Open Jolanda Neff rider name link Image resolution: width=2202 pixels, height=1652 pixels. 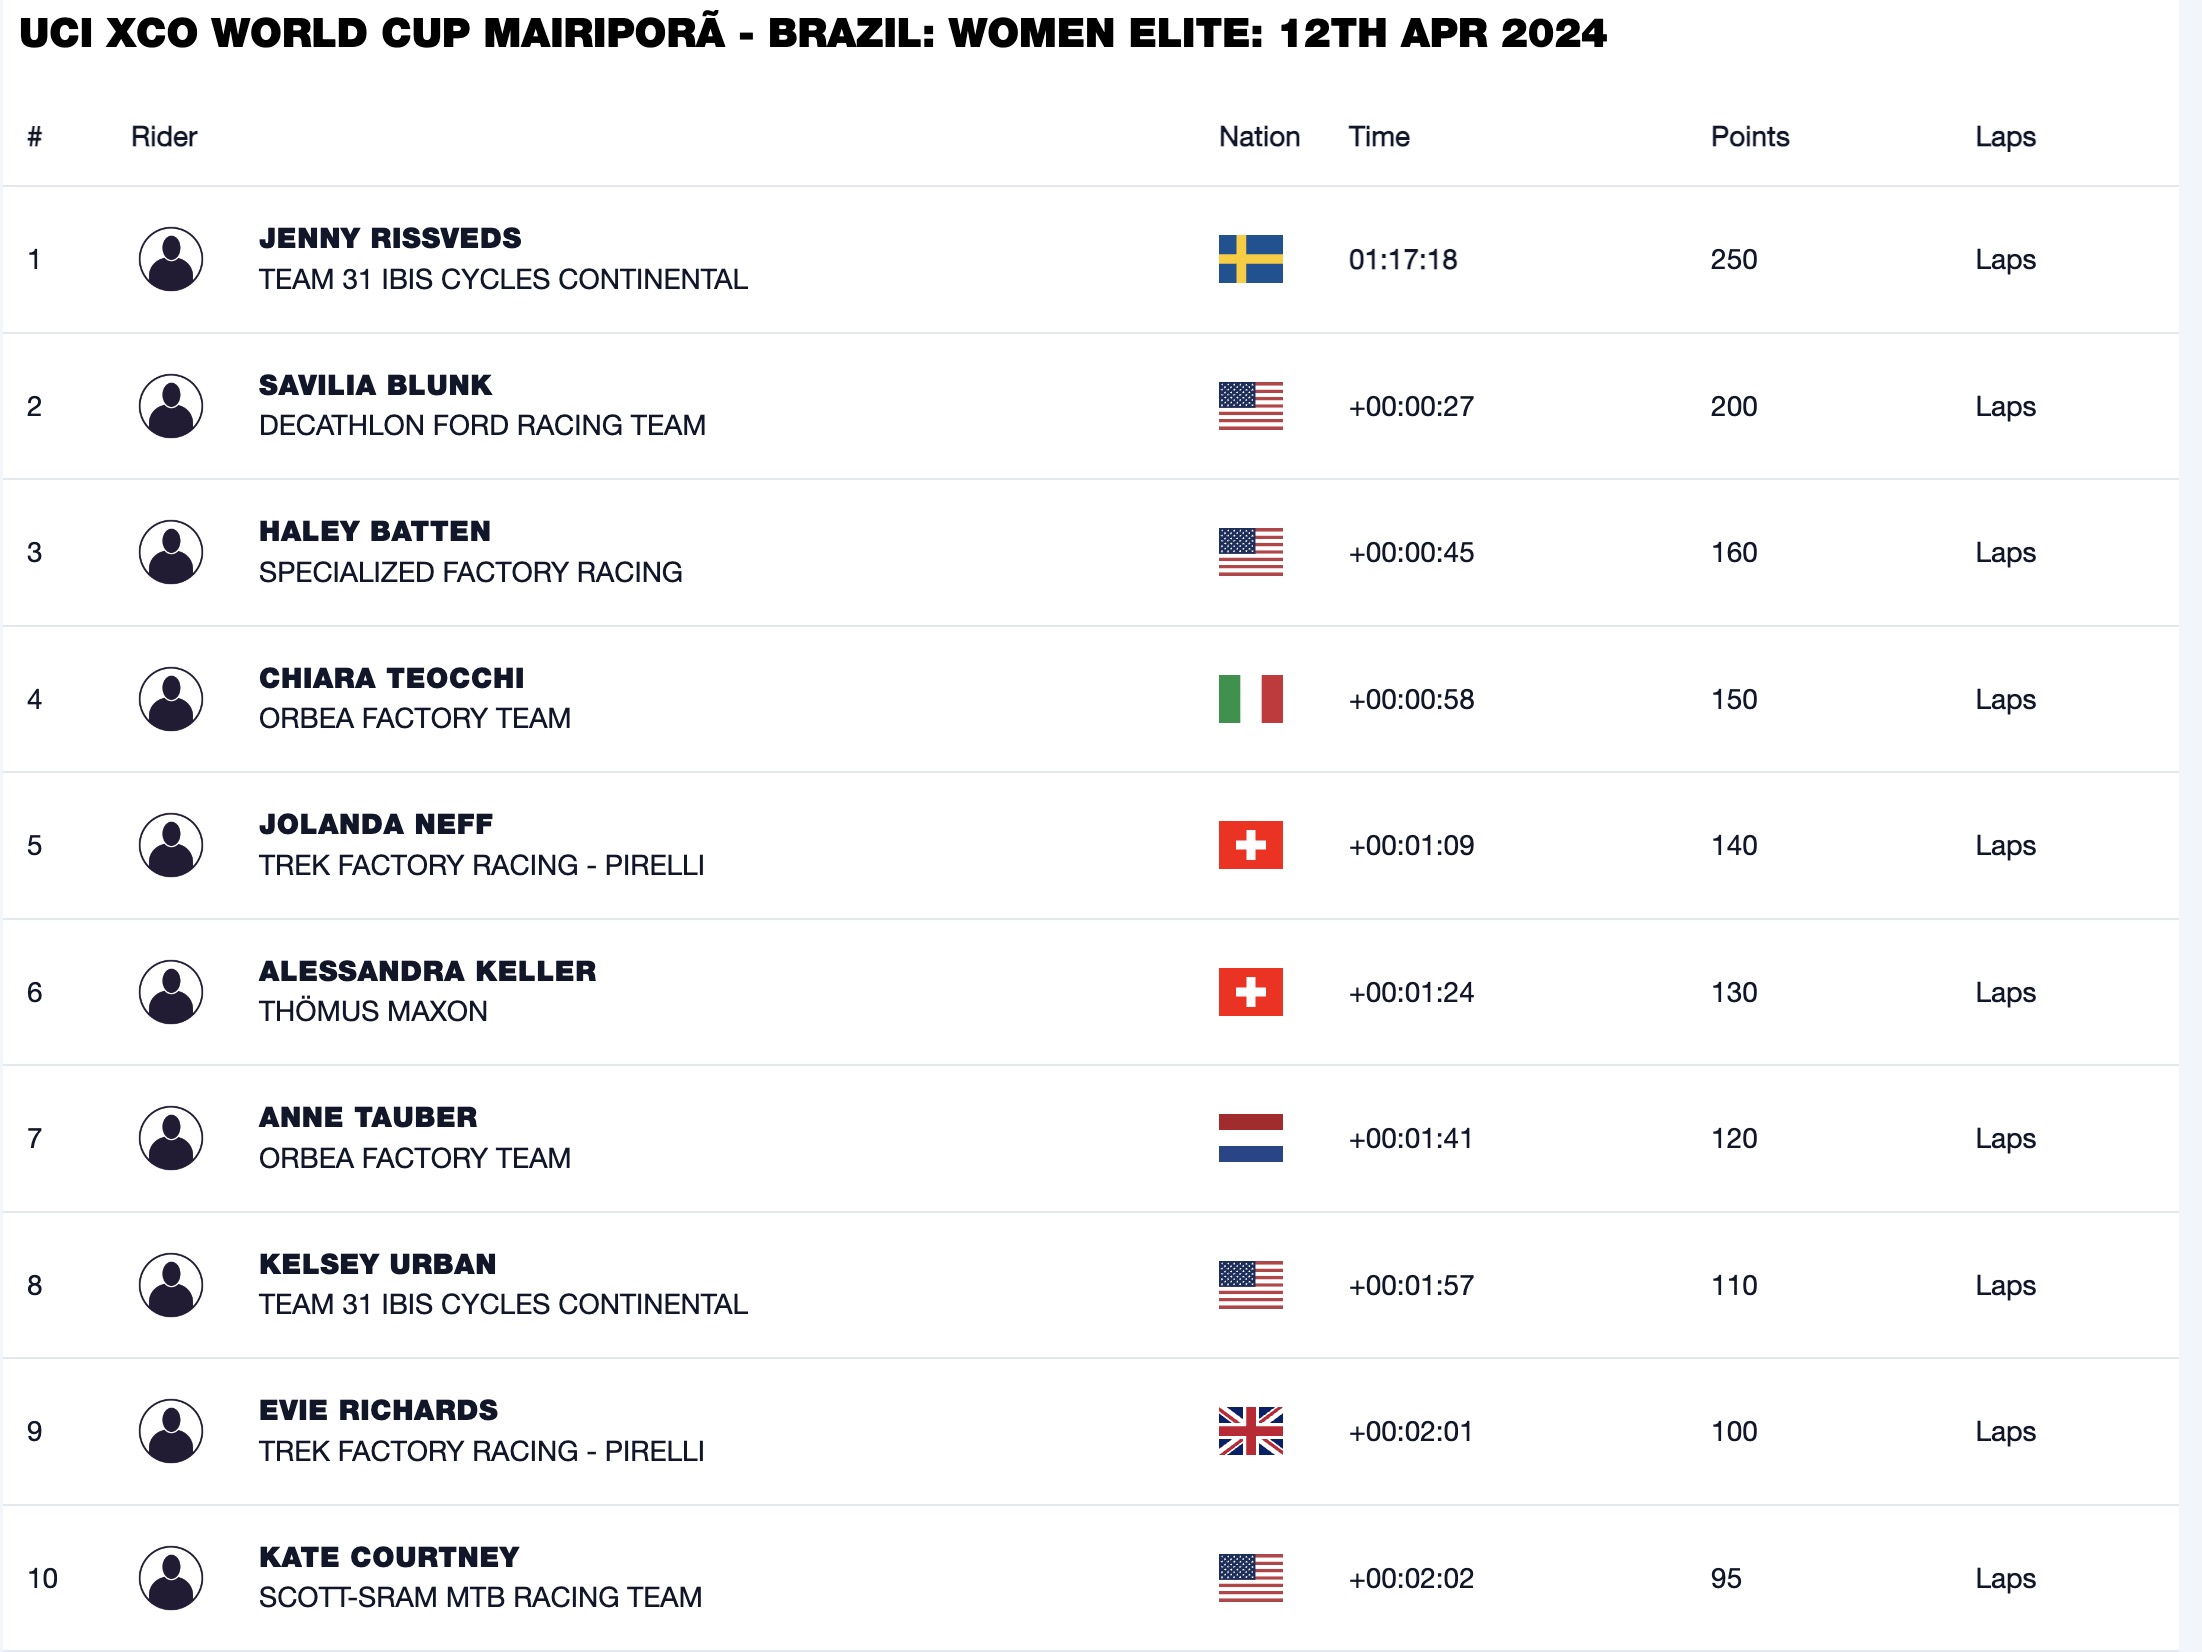coord(376,824)
